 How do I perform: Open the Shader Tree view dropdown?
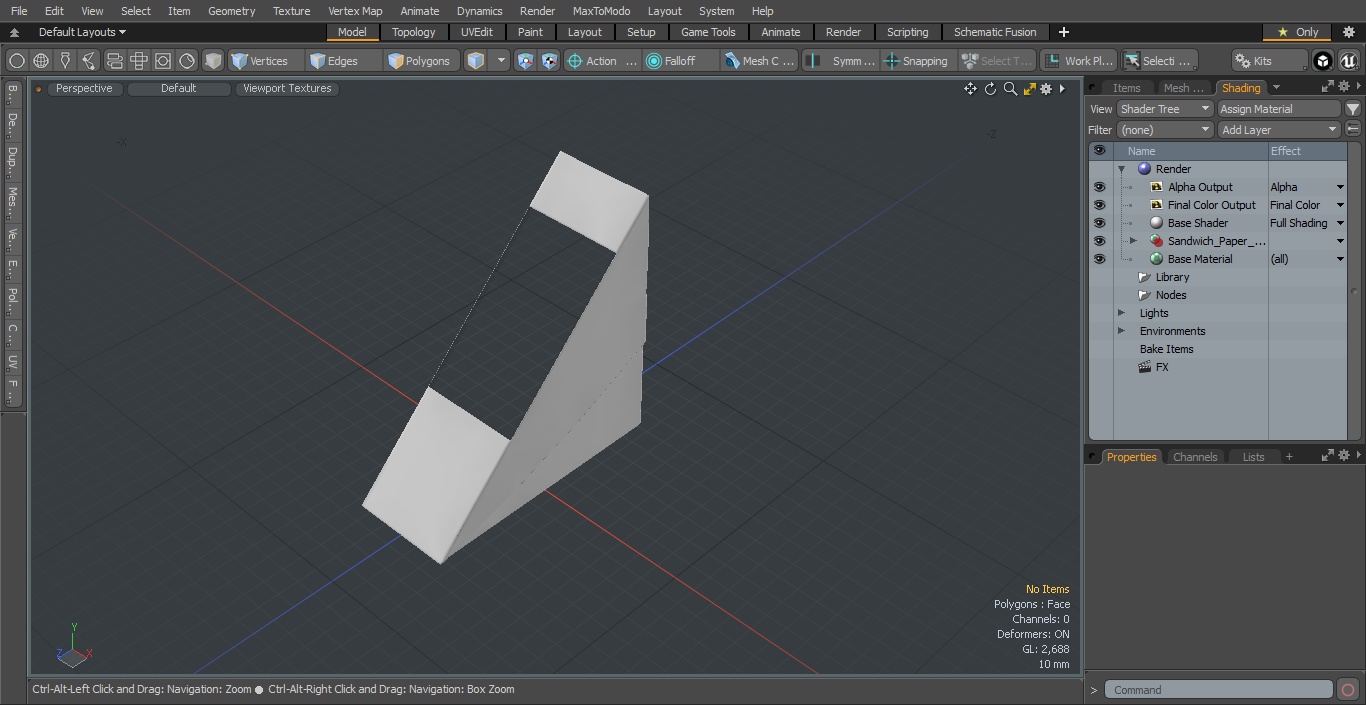1165,109
